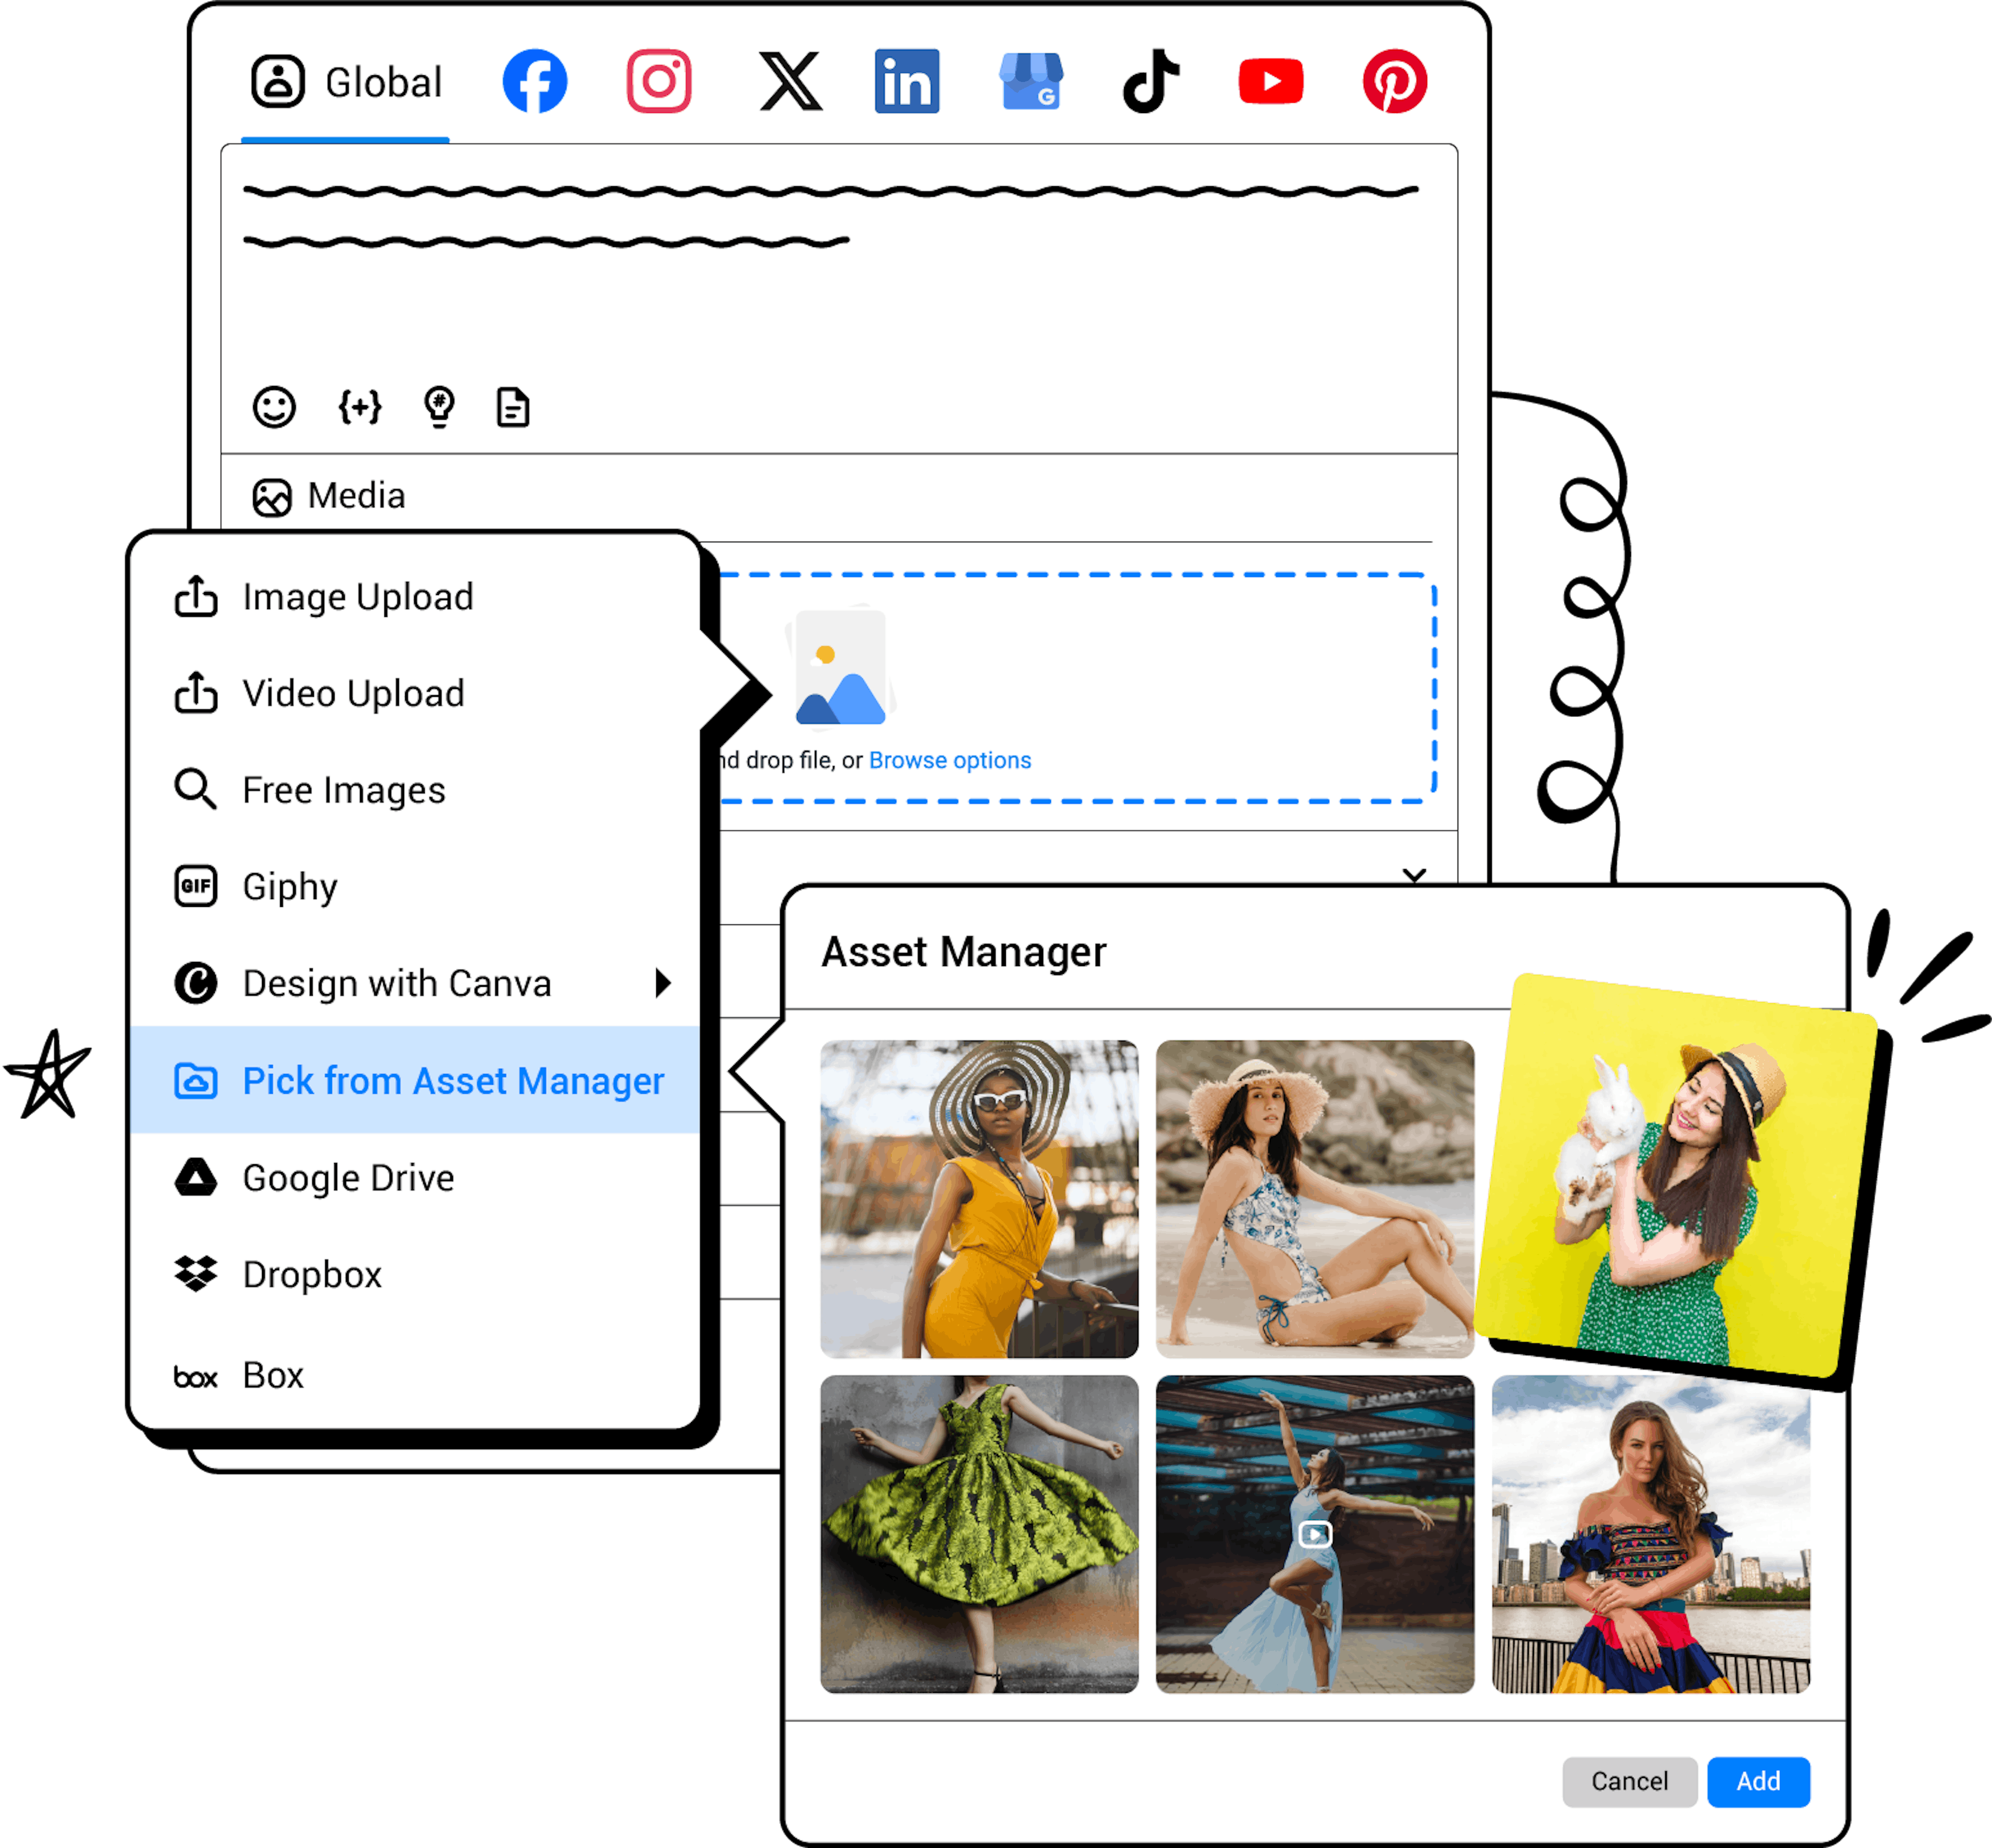
Task: Open the emoji picker
Action: [x=274, y=407]
